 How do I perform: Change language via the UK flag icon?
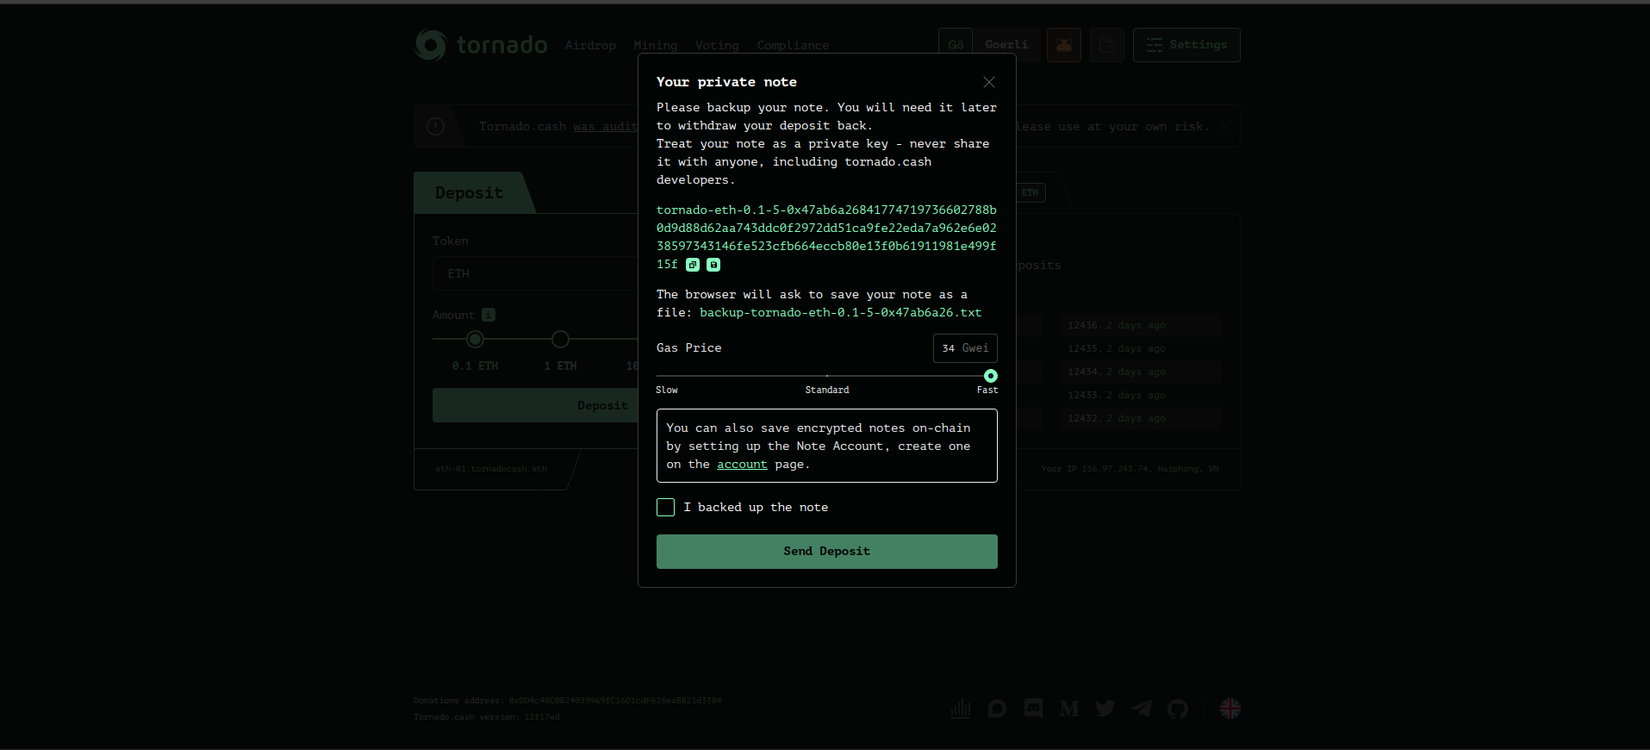point(1230,709)
